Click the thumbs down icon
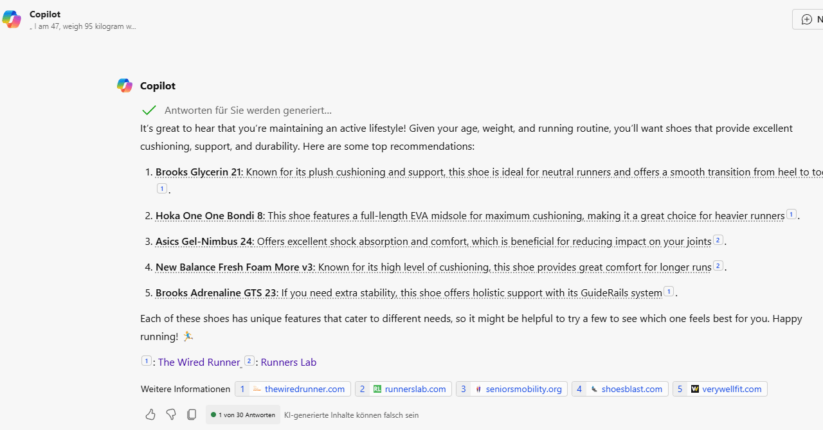823x430 pixels. [x=171, y=414]
